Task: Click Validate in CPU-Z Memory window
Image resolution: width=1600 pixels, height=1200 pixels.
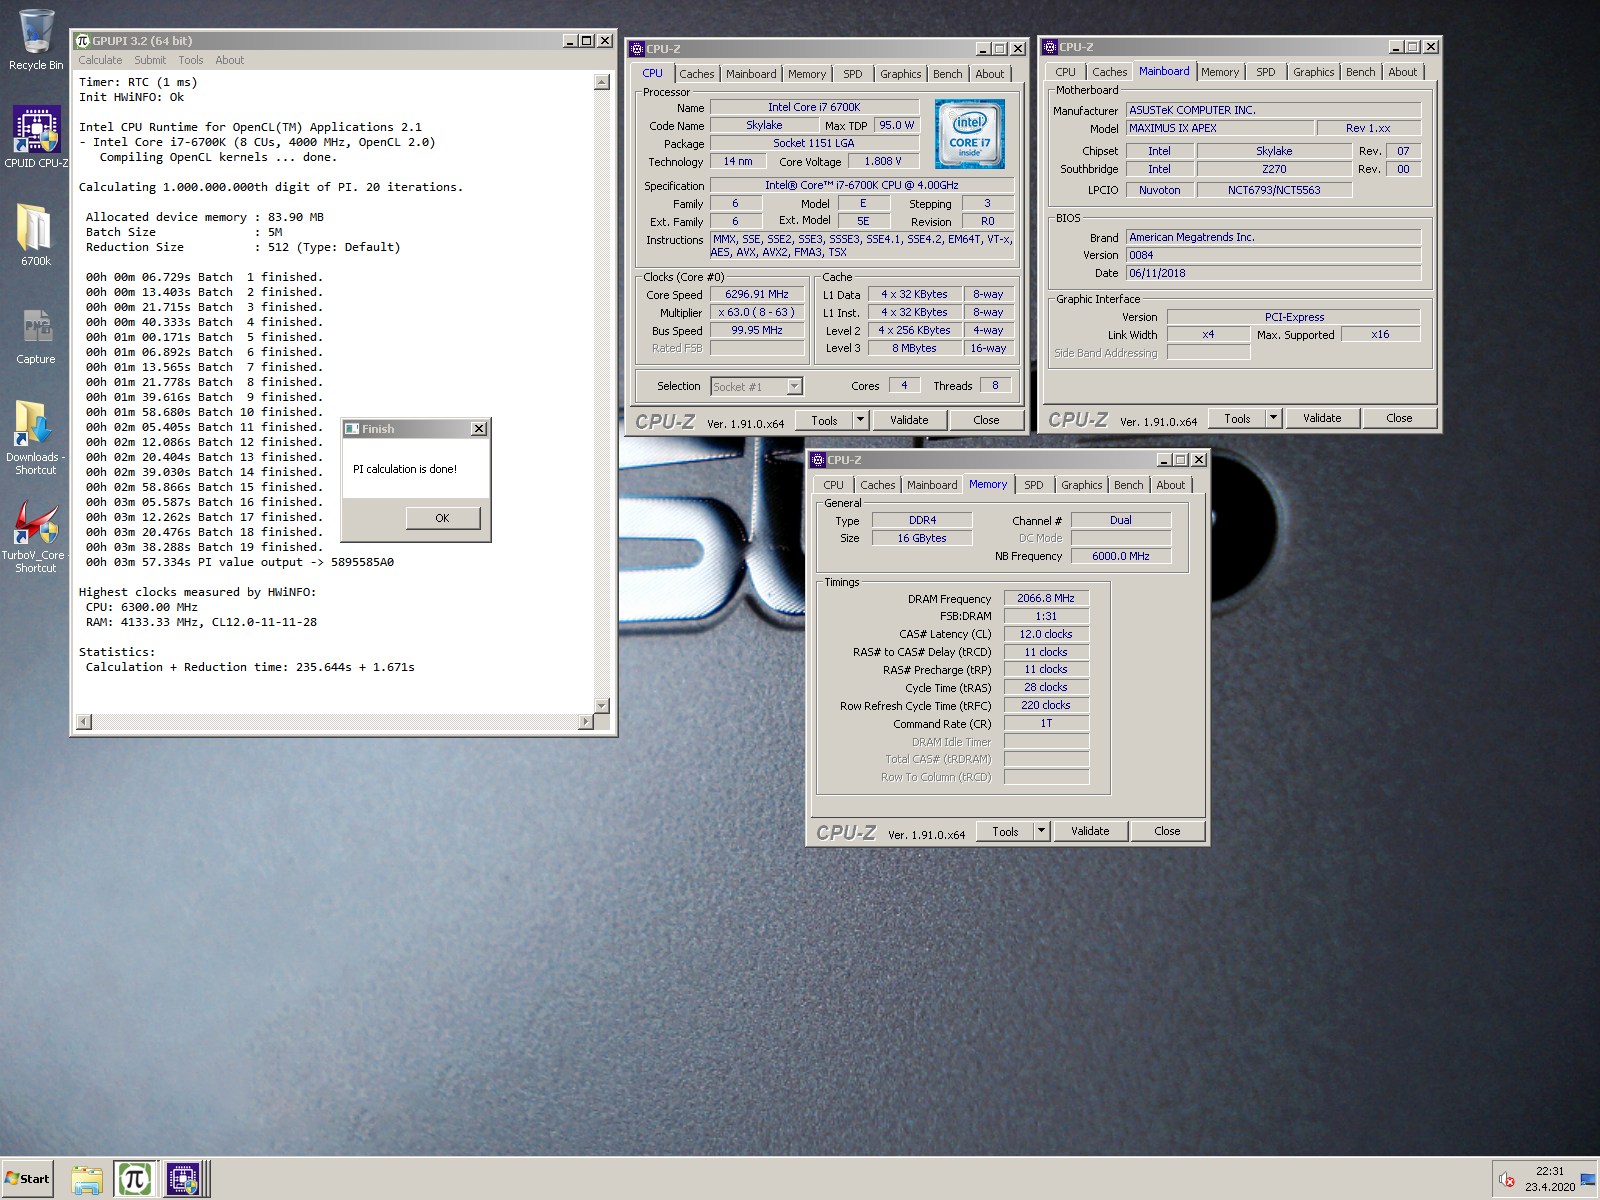Action: [x=1090, y=831]
